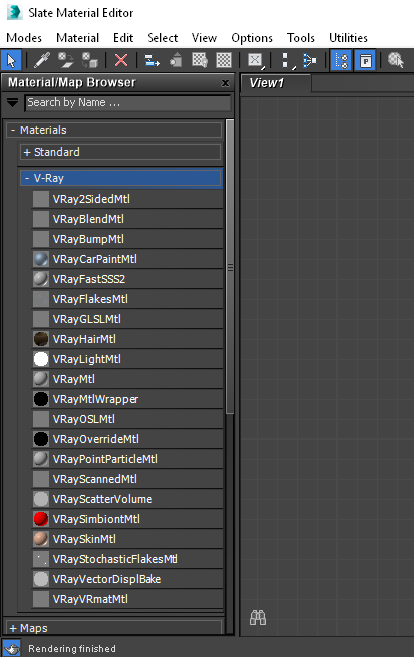Collapse the Materials group
The width and height of the screenshot is (414, 657).
(x=114, y=130)
